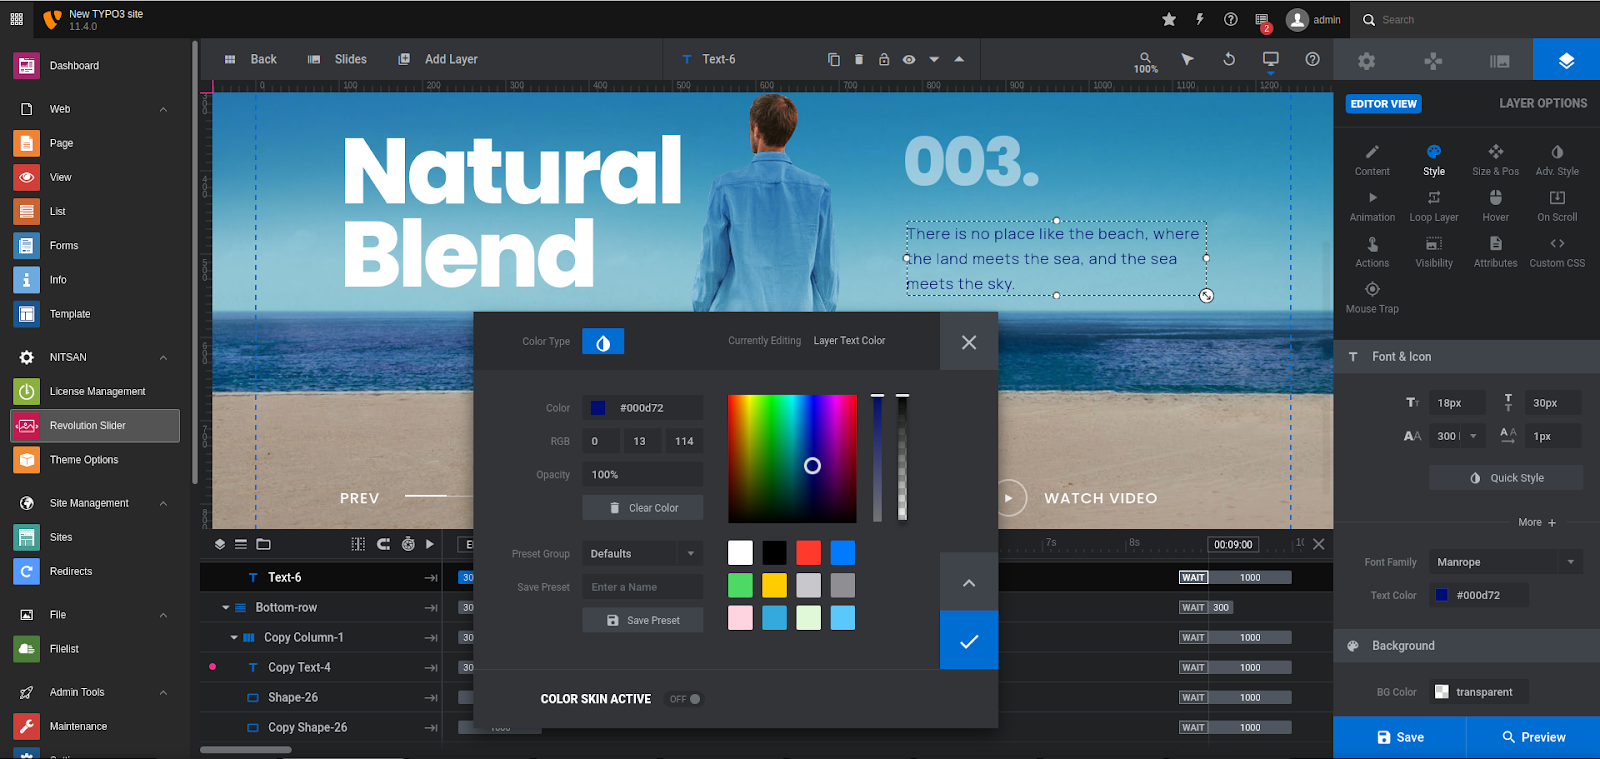Pick the red preset color swatch
Screen dimensions: 1600x759
pos(808,553)
